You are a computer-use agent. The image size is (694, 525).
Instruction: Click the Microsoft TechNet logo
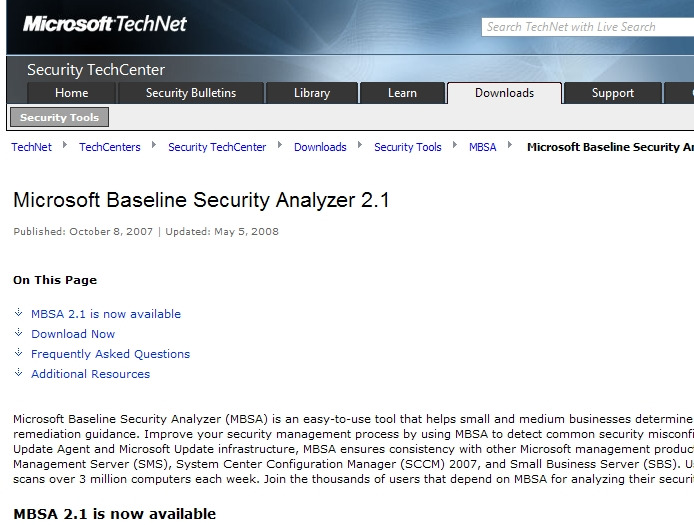pos(105,24)
